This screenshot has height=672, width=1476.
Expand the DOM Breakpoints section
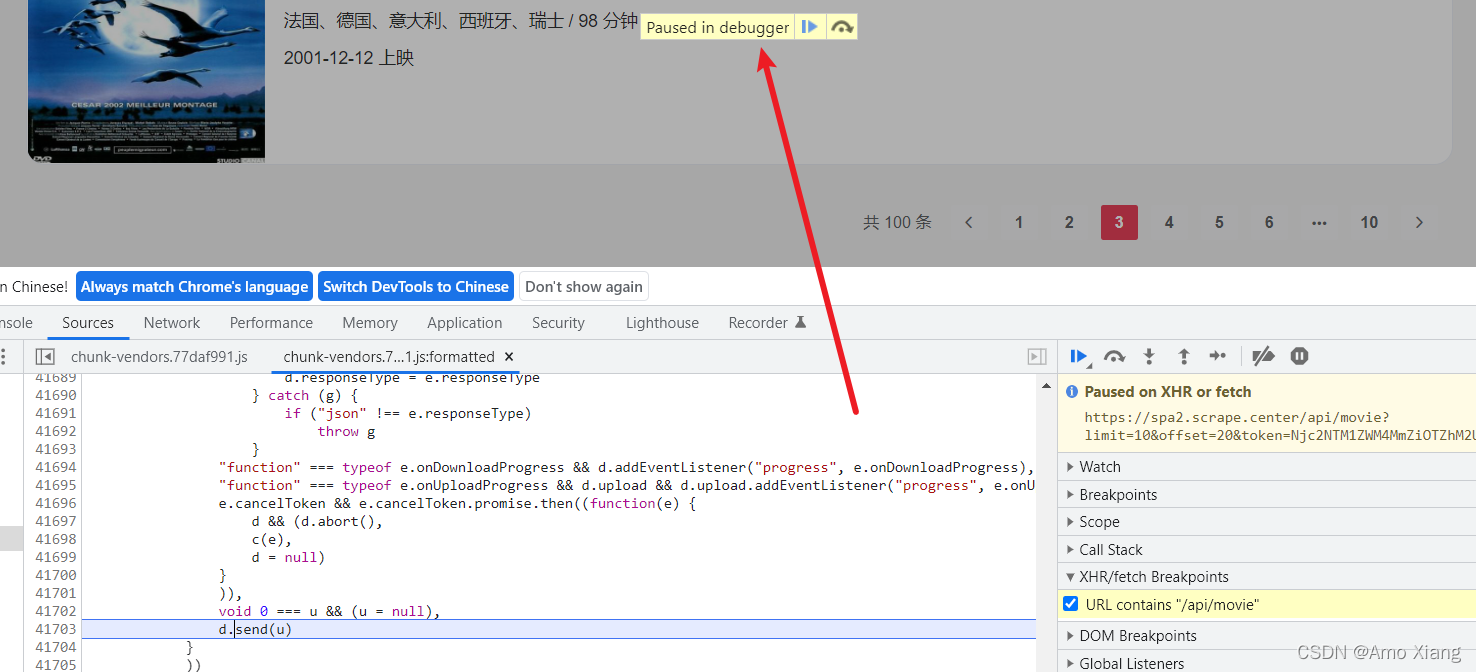pyautogui.click(x=1267, y=636)
